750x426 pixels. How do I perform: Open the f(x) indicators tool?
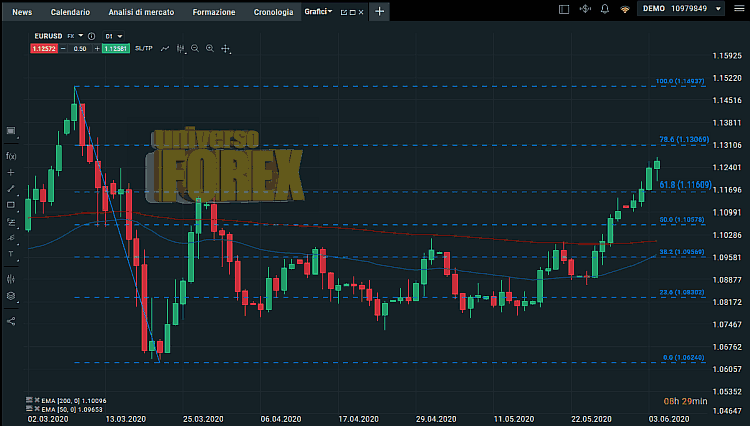(11, 156)
